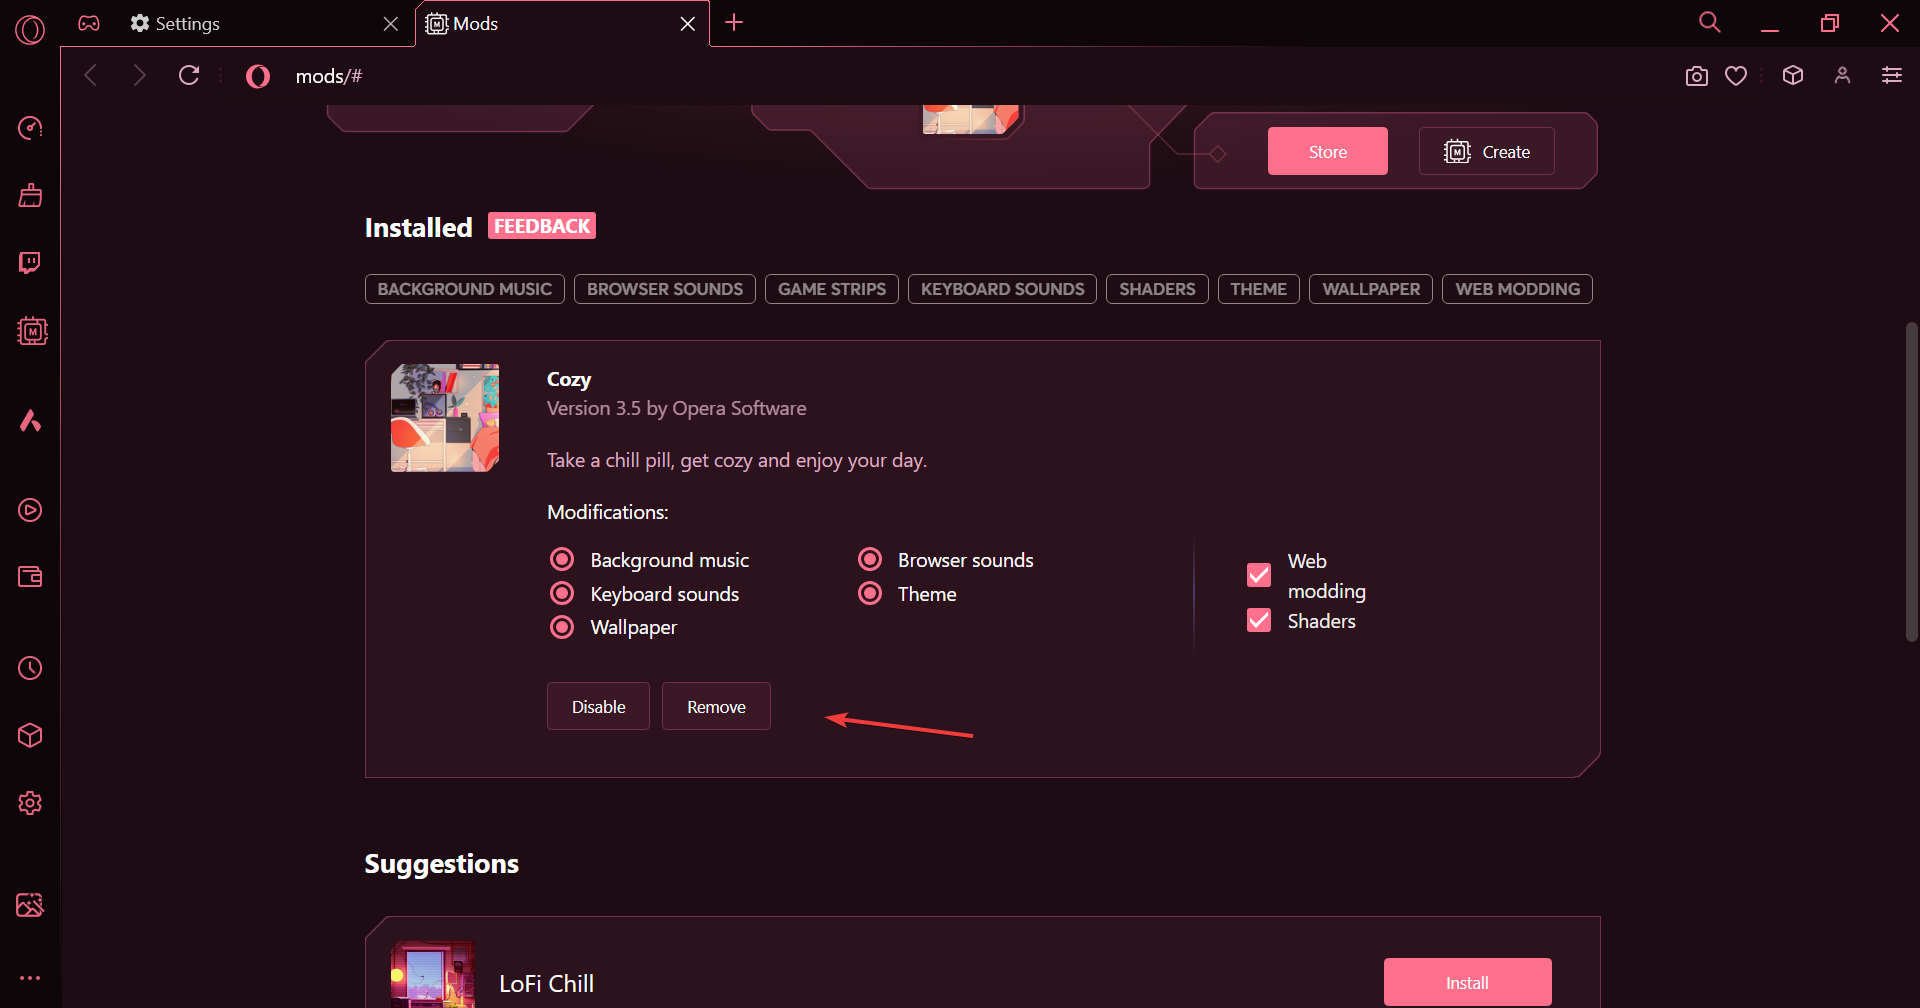Screen dimensions: 1920x1008
Task: Add page to bookmarks heart icon
Action: click(x=1736, y=76)
